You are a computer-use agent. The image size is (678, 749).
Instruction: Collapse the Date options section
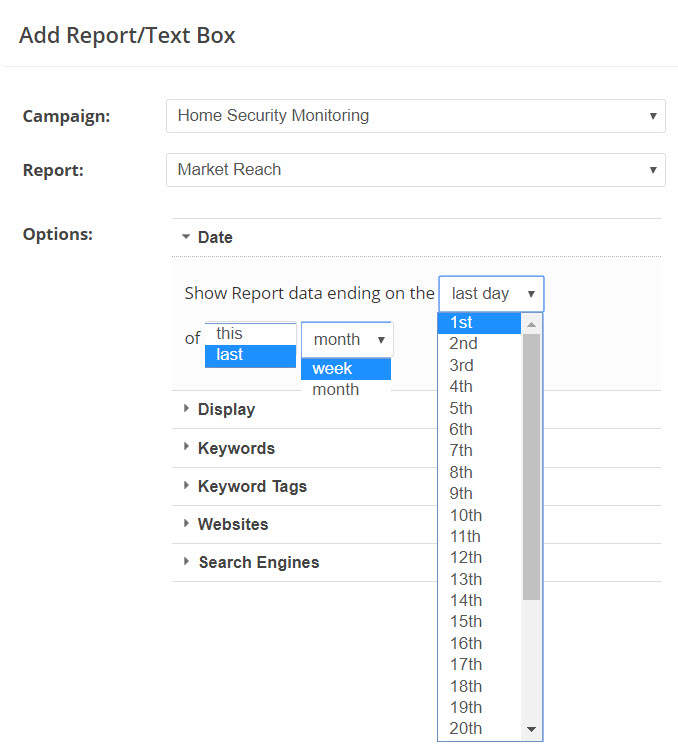(x=214, y=237)
